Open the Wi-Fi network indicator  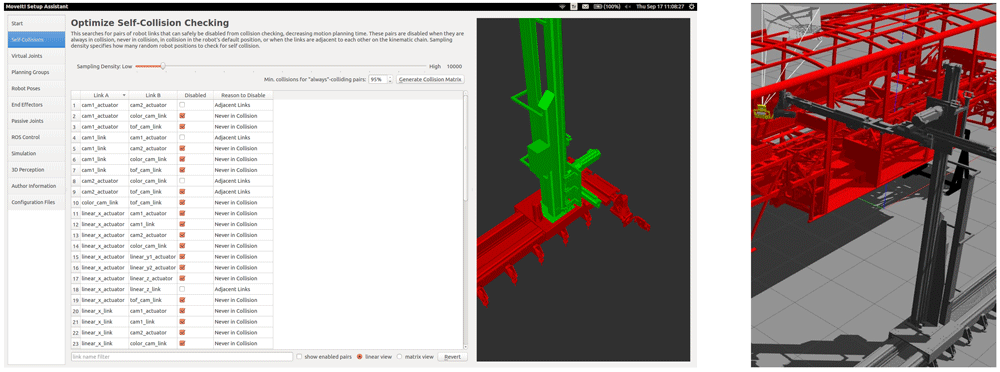562,6
